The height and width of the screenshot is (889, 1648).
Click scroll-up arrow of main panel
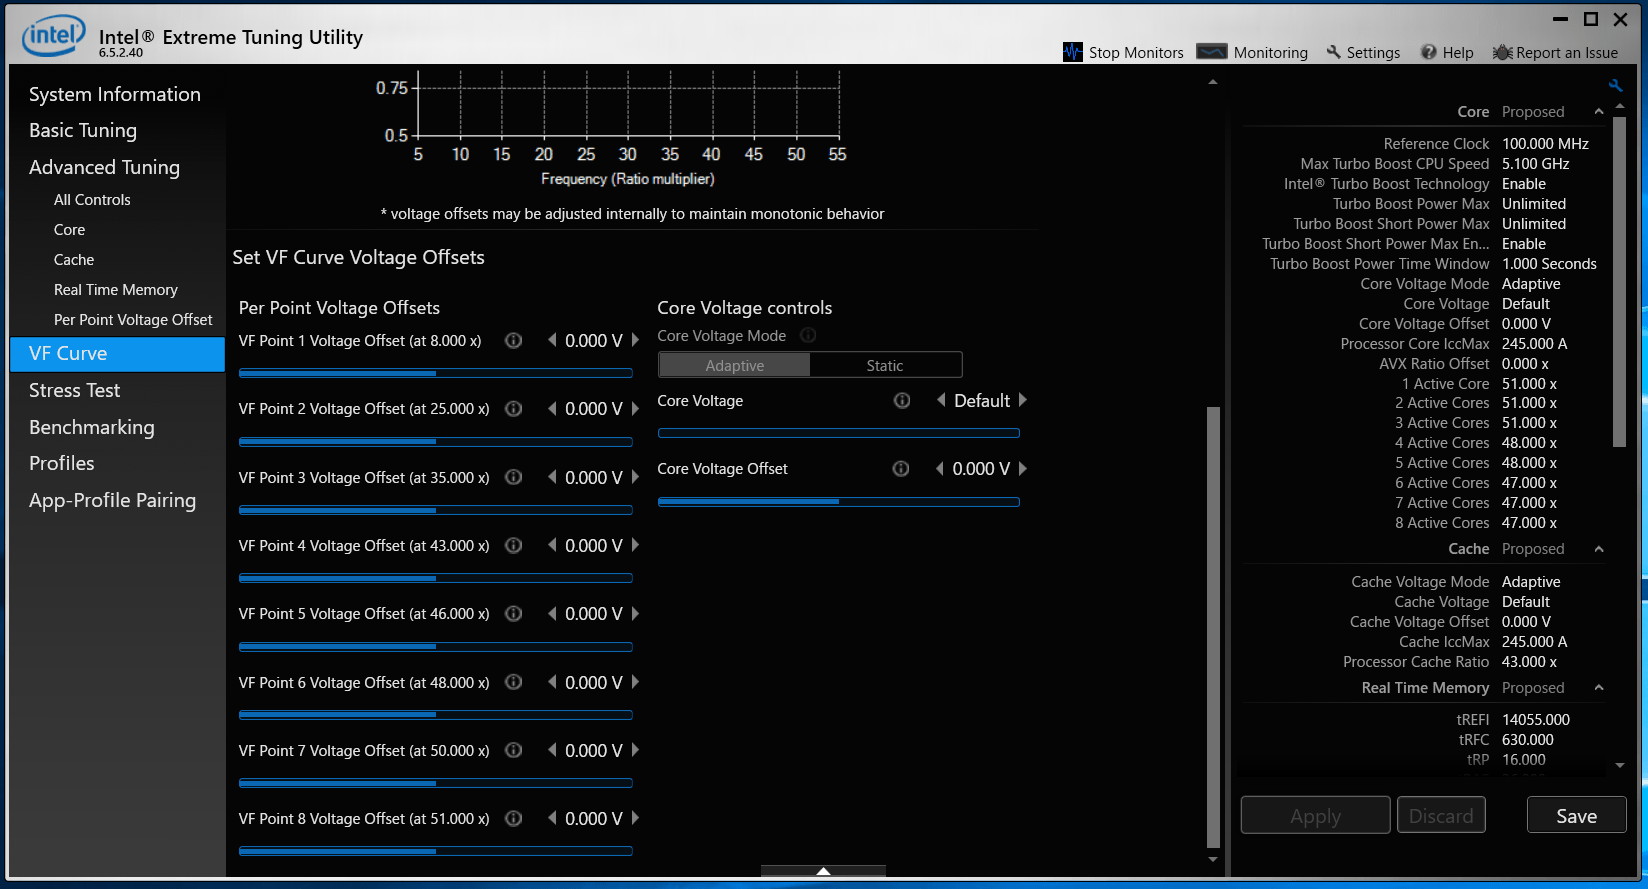[x=1213, y=82]
